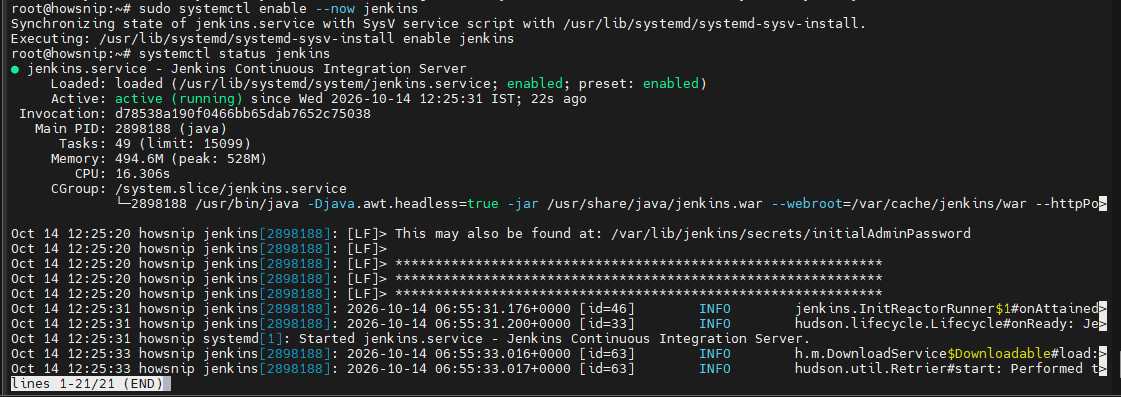Select /usr/share/java/jenkins.war path

655,204
